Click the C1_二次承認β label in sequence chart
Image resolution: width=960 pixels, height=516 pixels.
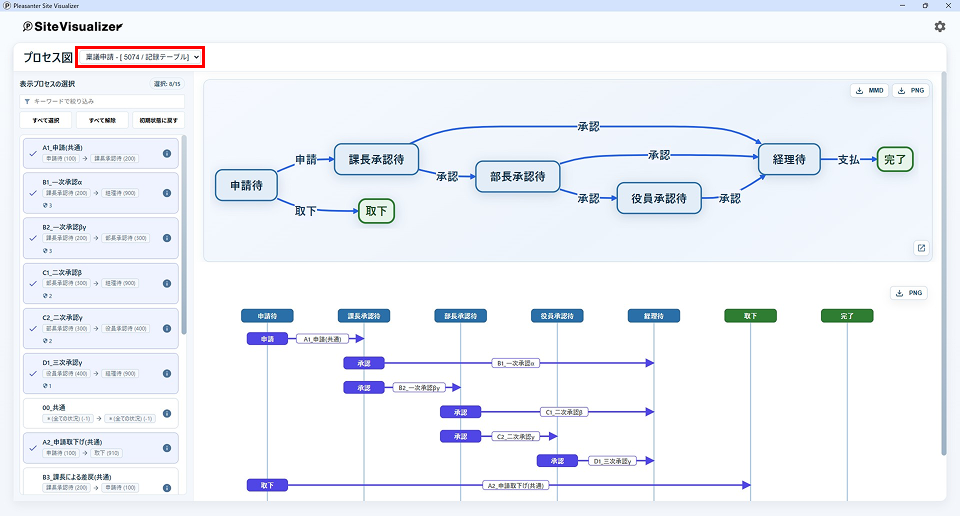click(x=564, y=413)
